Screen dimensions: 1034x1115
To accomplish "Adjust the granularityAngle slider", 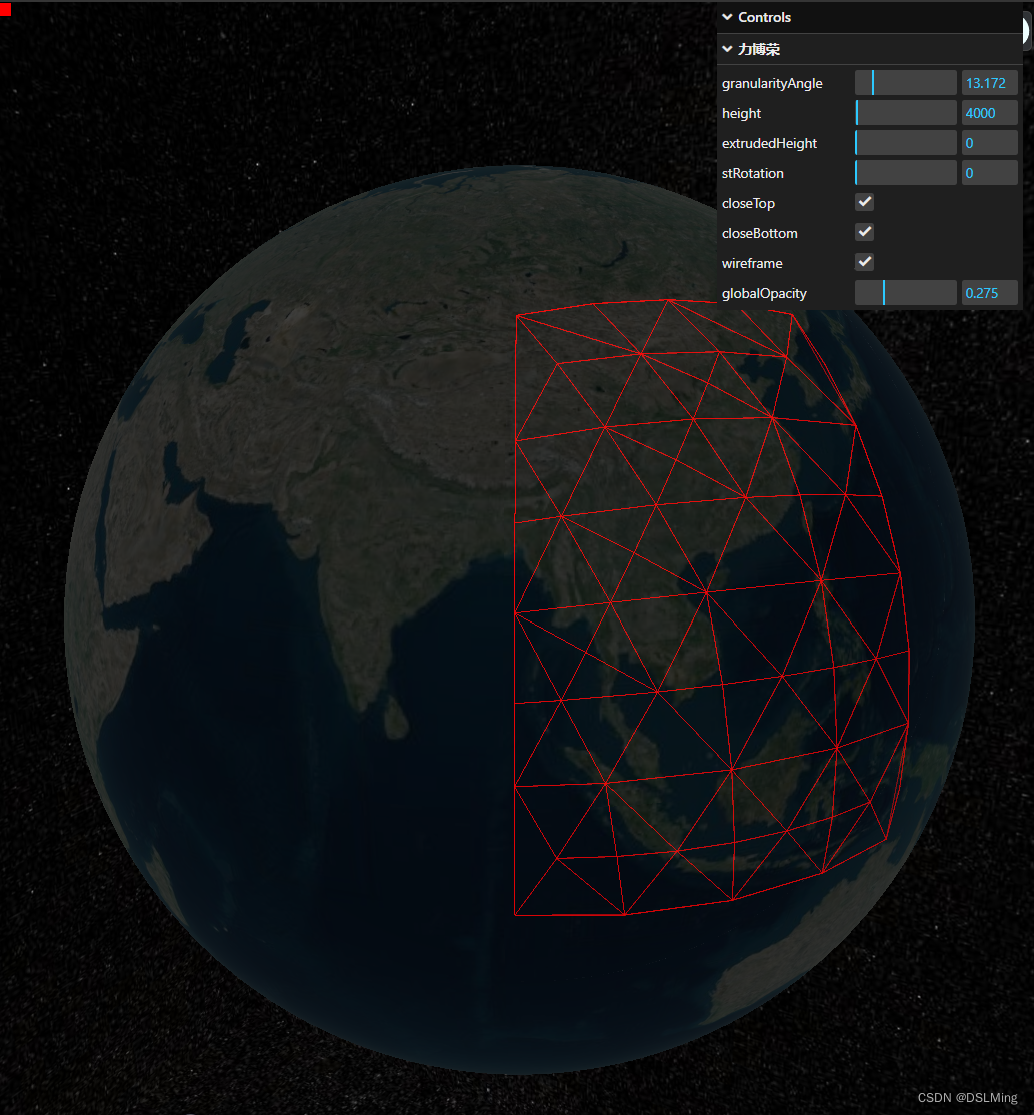I will click(x=905, y=83).
